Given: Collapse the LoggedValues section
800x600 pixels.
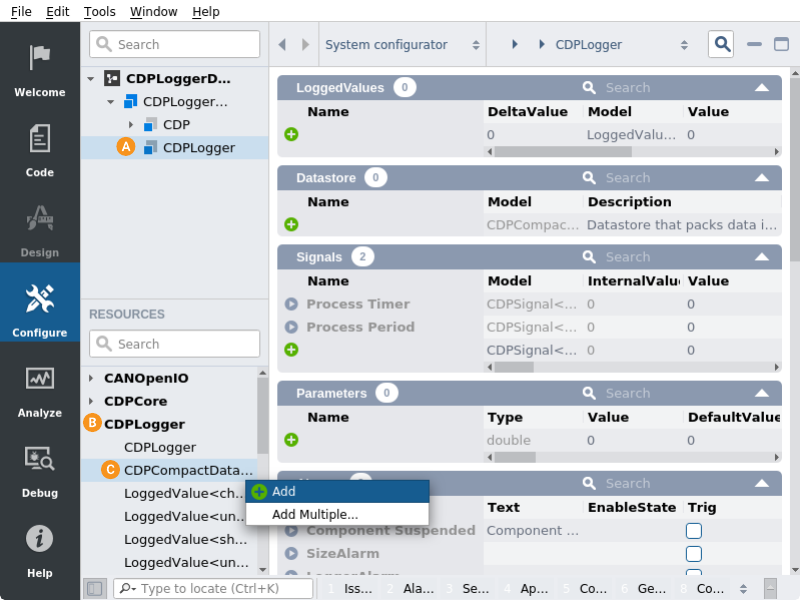Looking at the screenshot, I should point(762,88).
